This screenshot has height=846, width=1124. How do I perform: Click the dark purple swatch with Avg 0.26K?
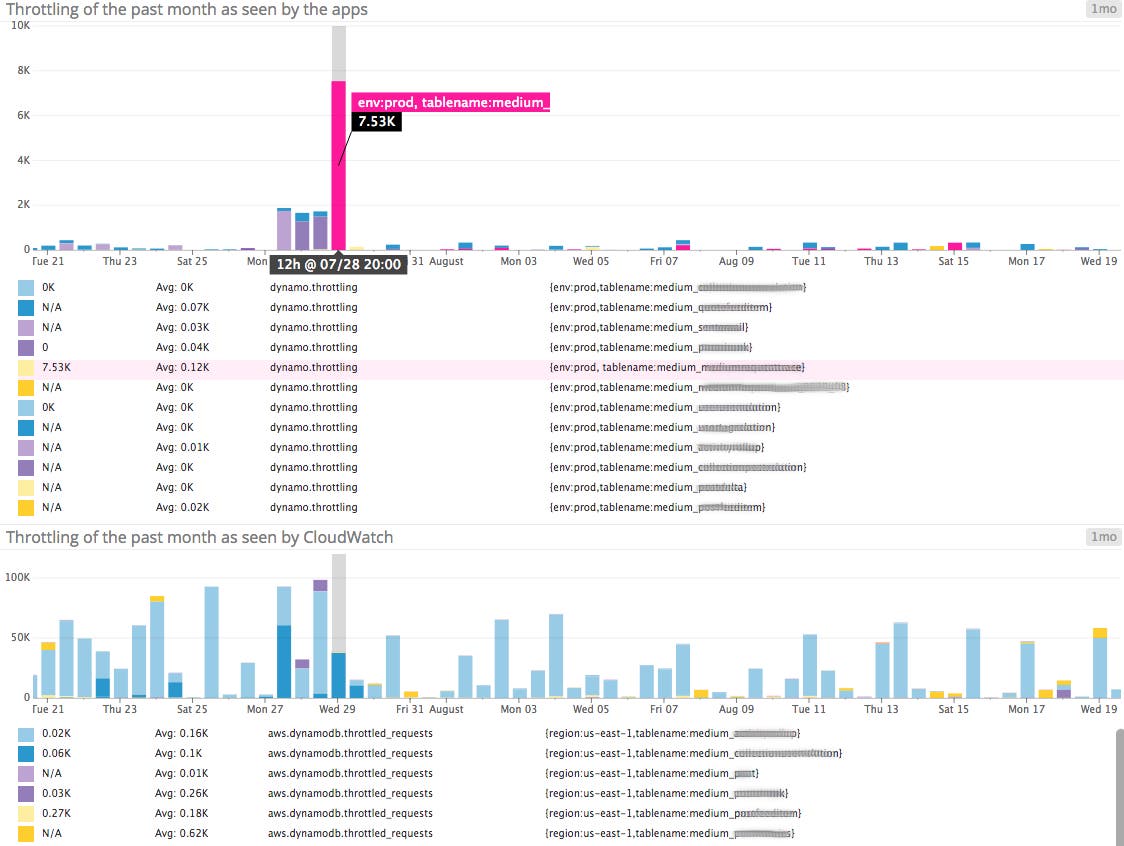pyautogui.click(x=26, y=793)
